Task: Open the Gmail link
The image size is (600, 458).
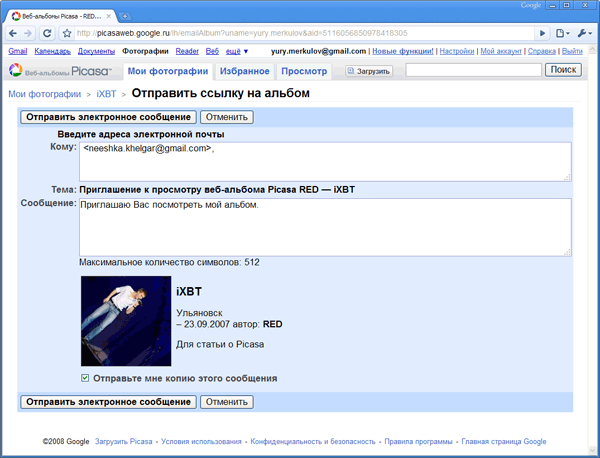Action: (x=18, y=51)
